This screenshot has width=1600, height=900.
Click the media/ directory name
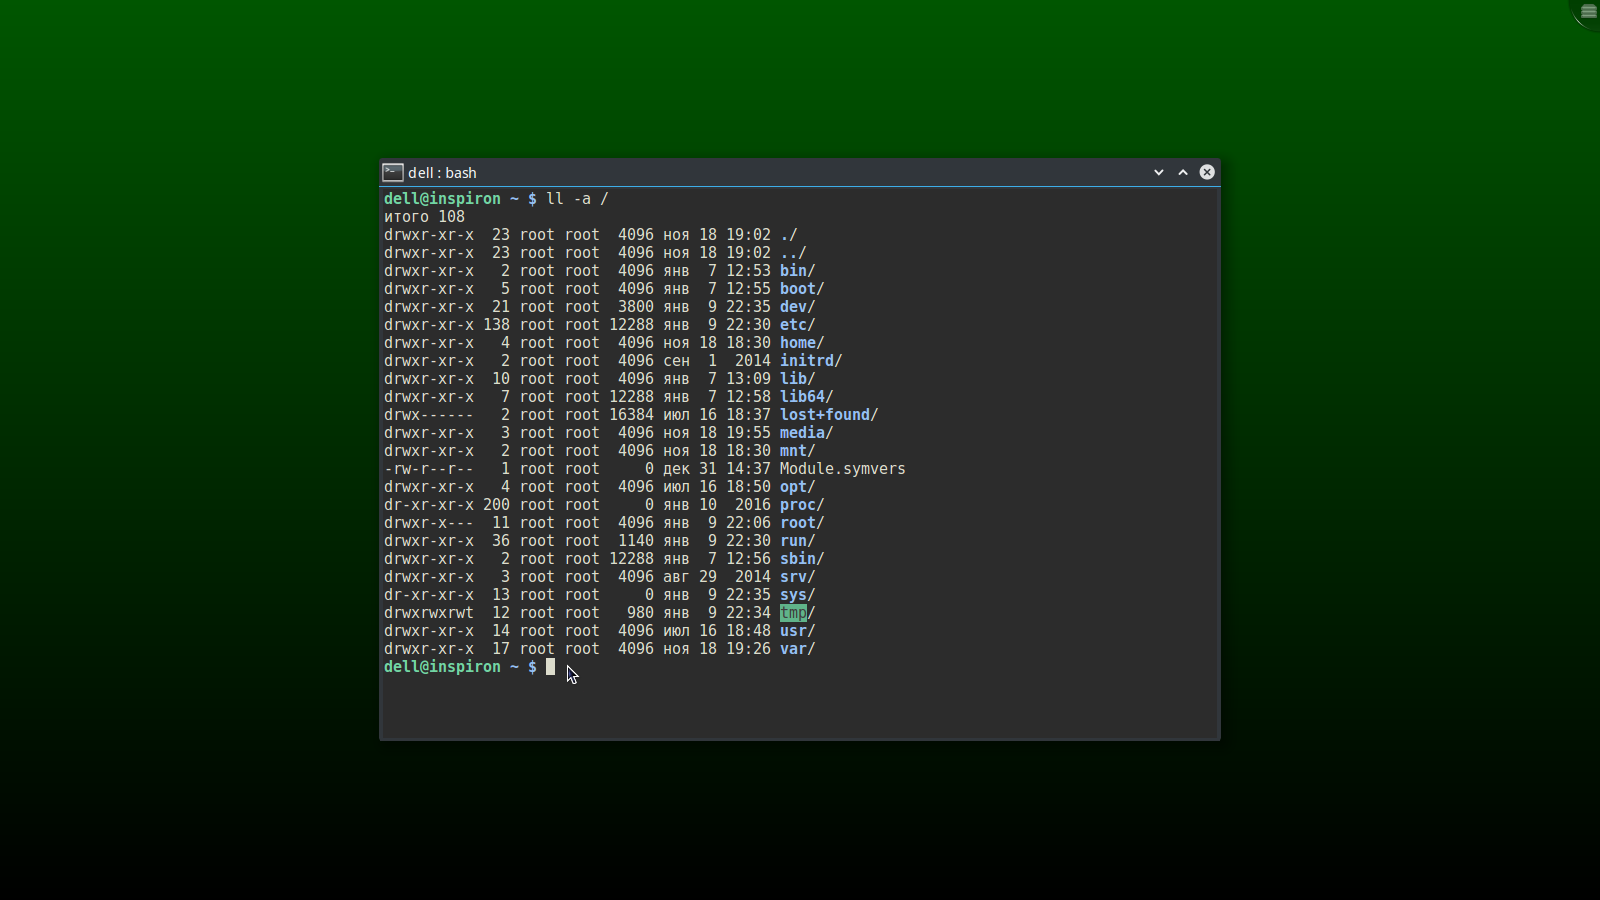[x=806, y=433]
